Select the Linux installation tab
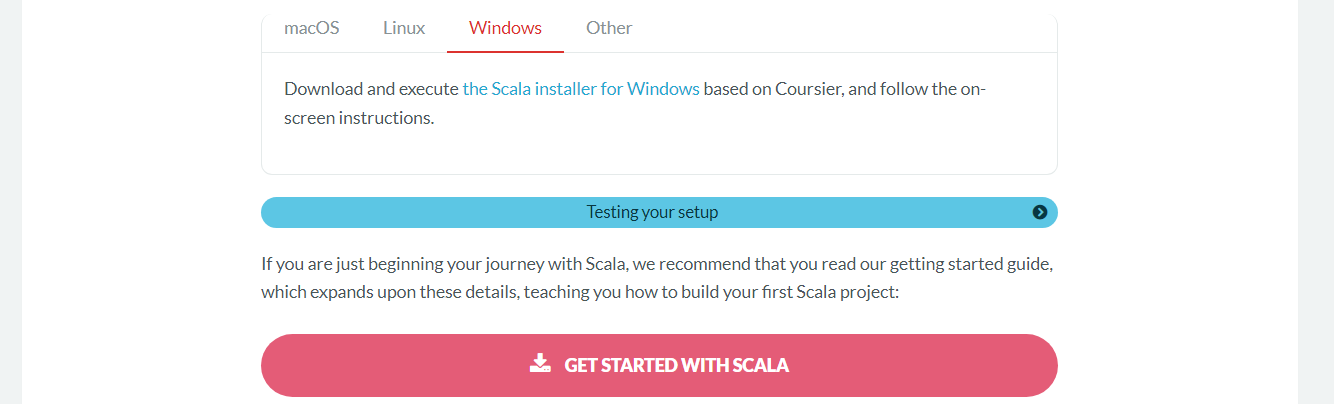 pos(404,28)
